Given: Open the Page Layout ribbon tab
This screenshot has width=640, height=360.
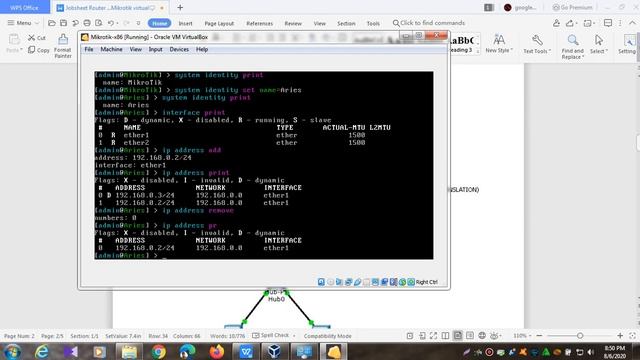Looking at the screenshot, I should click(219, 24).
